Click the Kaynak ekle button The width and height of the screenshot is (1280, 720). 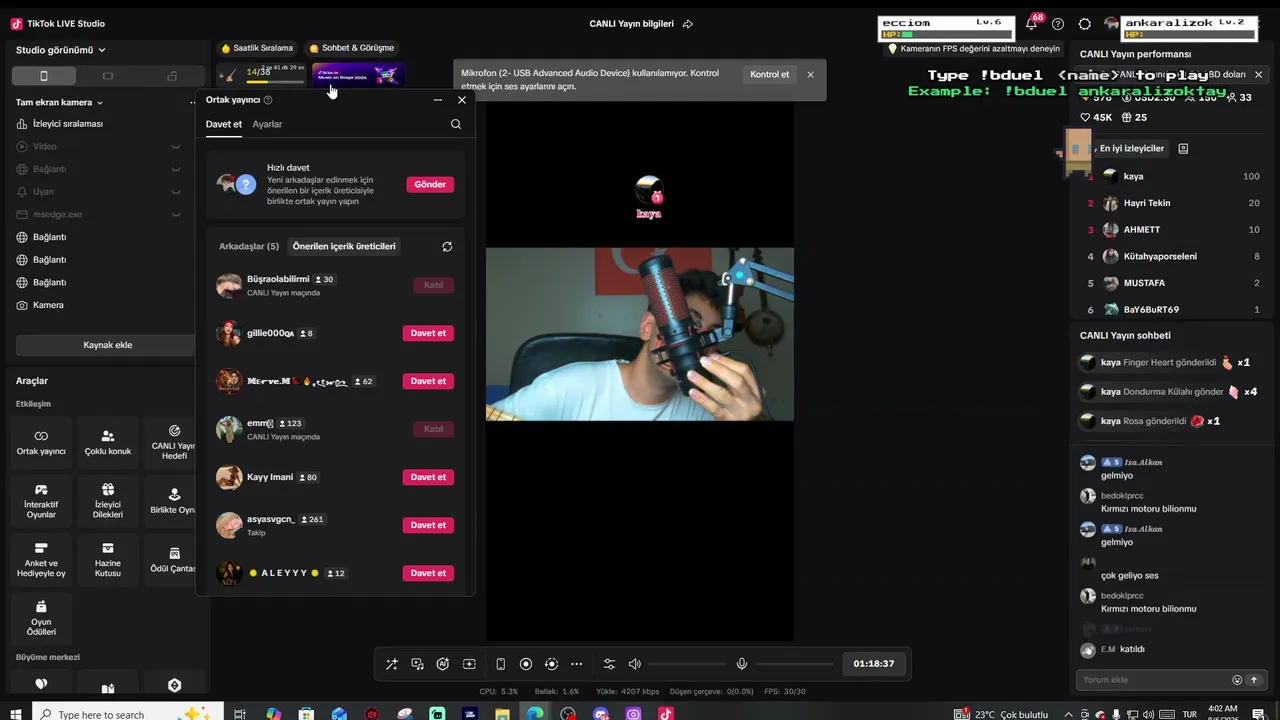click(108, 345)
